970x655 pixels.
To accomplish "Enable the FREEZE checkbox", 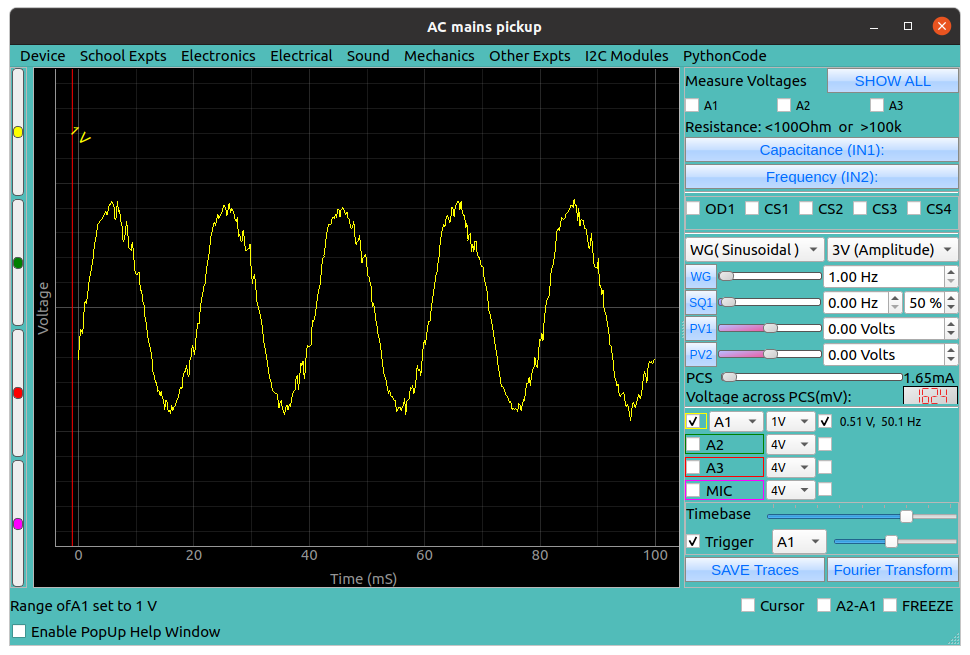I will pyautogui.click(x=890, y=605).
